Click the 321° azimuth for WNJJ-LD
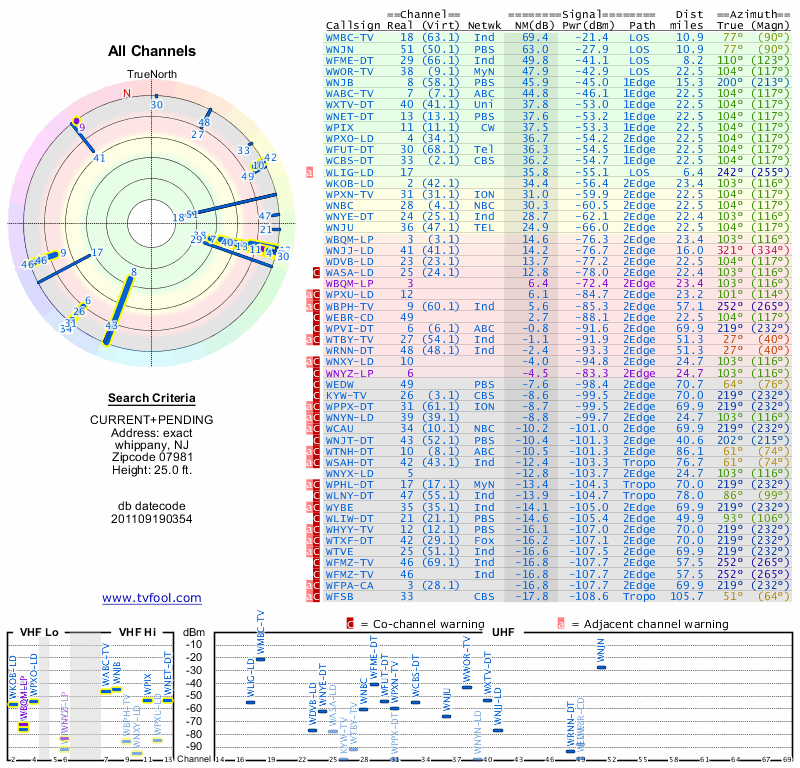This screenshot has width=800, height=768. (x=730, y=251)
